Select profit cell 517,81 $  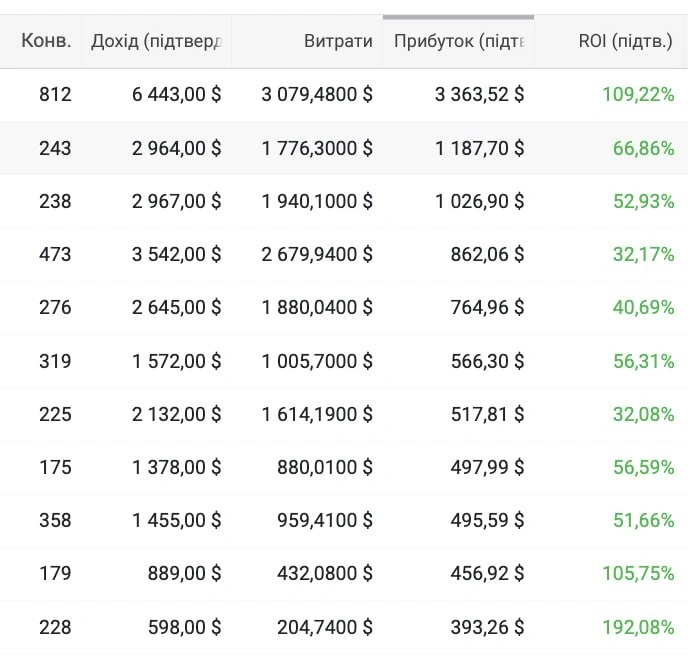click(x=487, y=415)
